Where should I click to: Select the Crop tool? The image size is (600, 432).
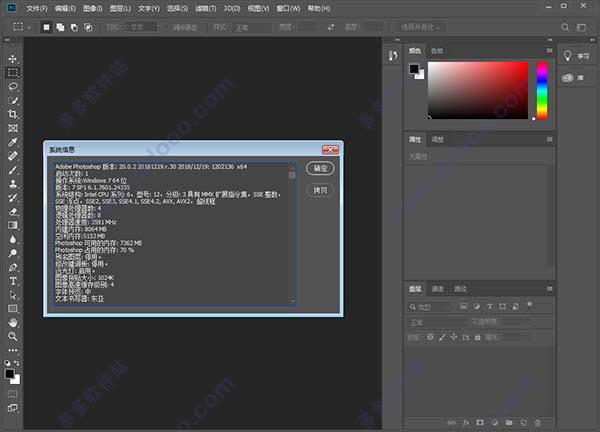[13, 114]
